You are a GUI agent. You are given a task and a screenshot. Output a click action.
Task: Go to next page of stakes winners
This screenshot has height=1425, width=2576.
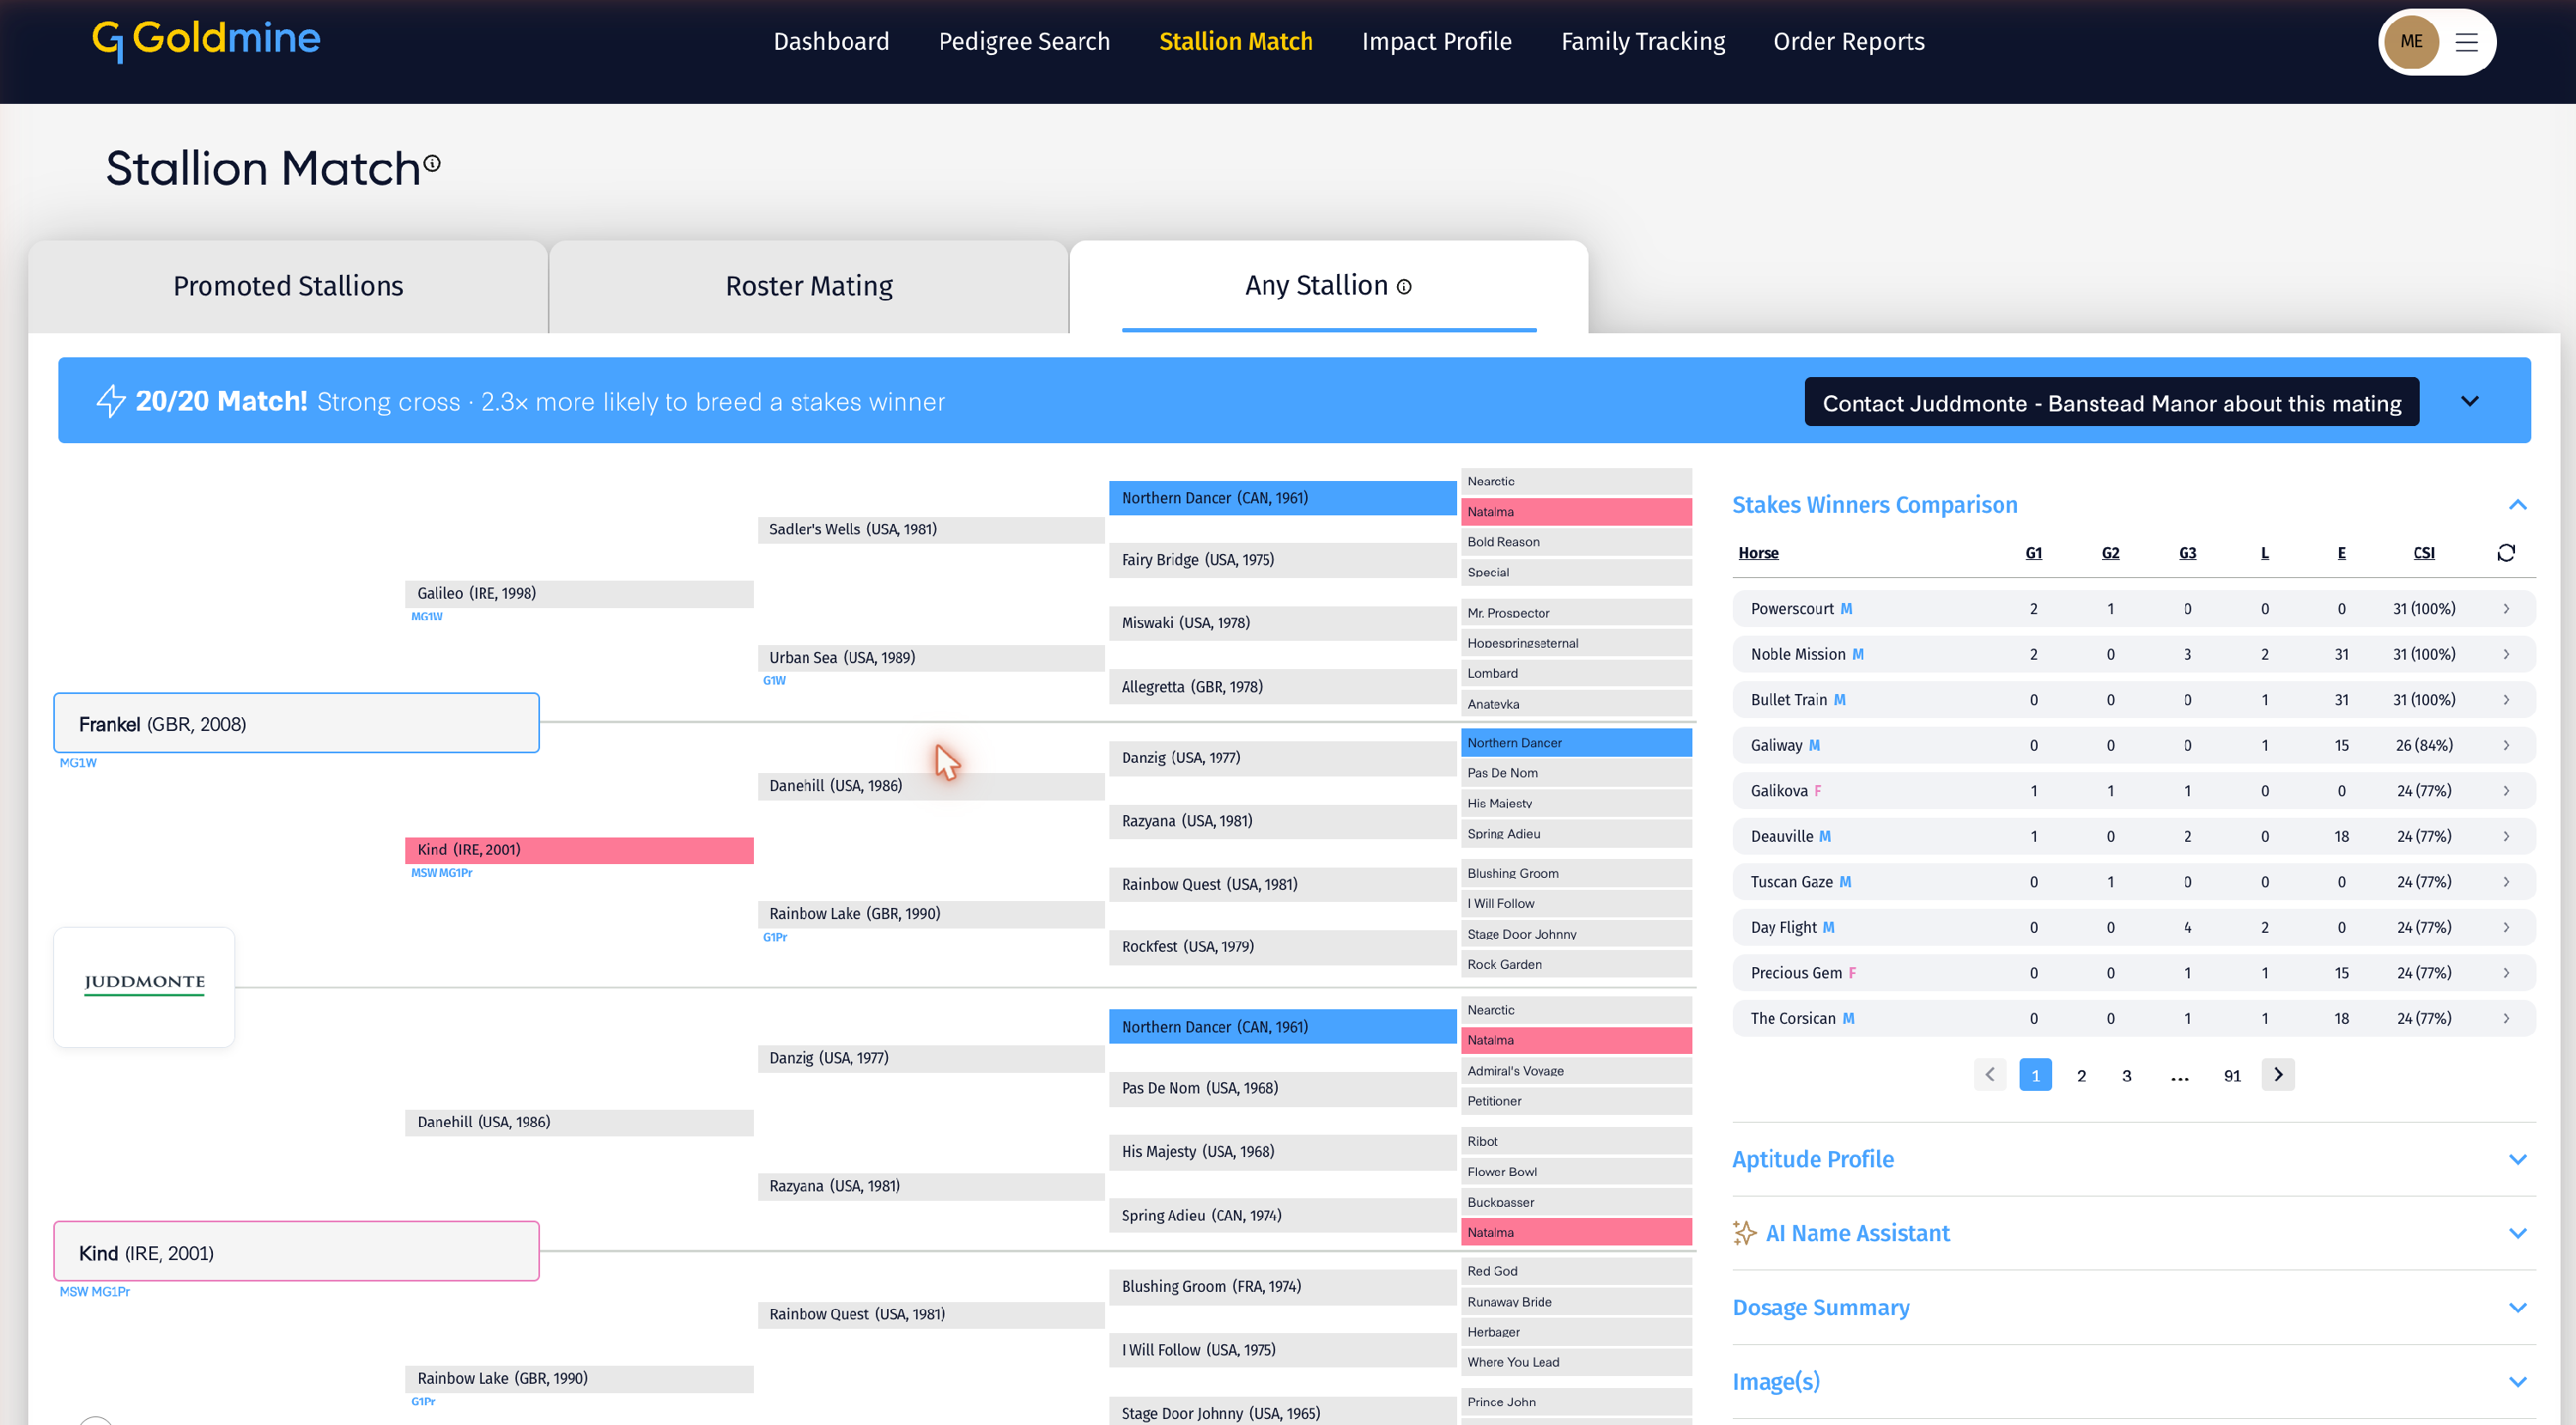(2278, 1075)
